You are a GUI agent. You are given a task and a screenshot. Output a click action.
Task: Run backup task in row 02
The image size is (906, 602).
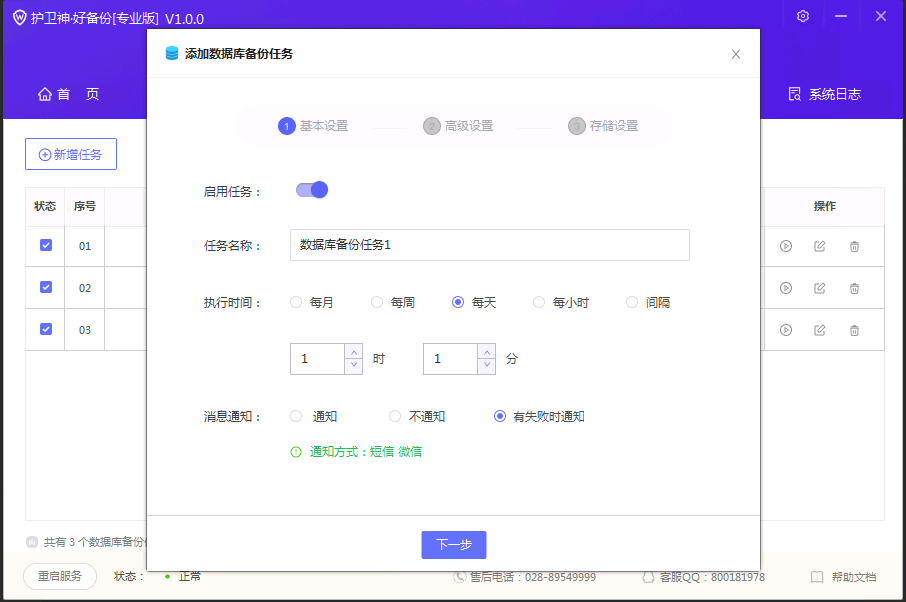click(x=786, y=288)
